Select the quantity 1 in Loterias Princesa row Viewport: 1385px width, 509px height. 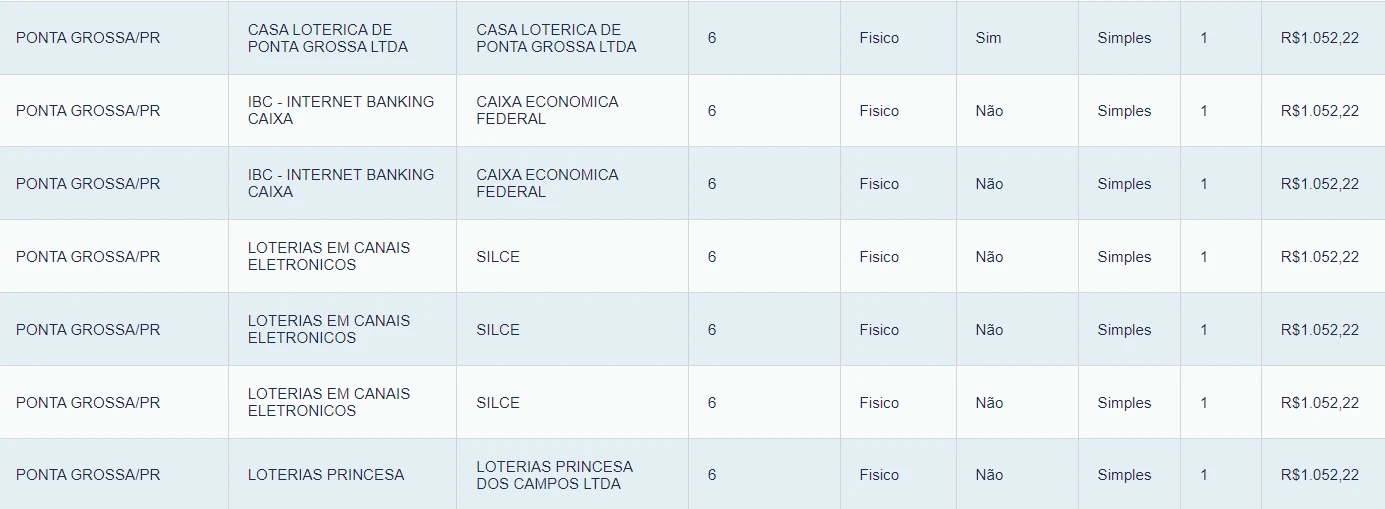[x=1204, y=475]
